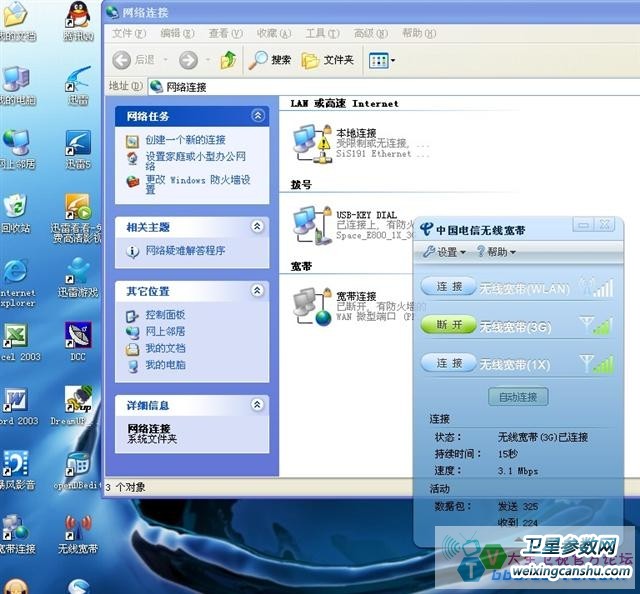
Task: Click 创建一个新的连接 link
Action: pyautogui.click(x=185, y=140)
